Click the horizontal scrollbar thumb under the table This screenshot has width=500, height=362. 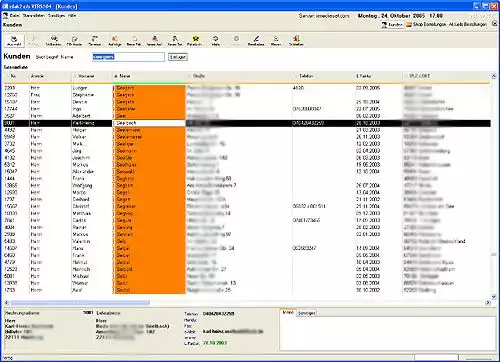coord(80,303)
